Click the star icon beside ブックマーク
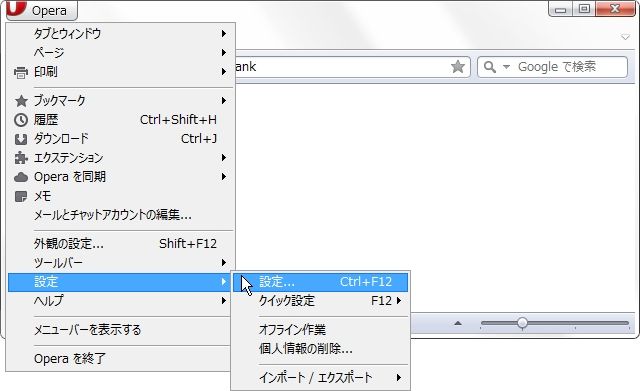 (21, 100)
